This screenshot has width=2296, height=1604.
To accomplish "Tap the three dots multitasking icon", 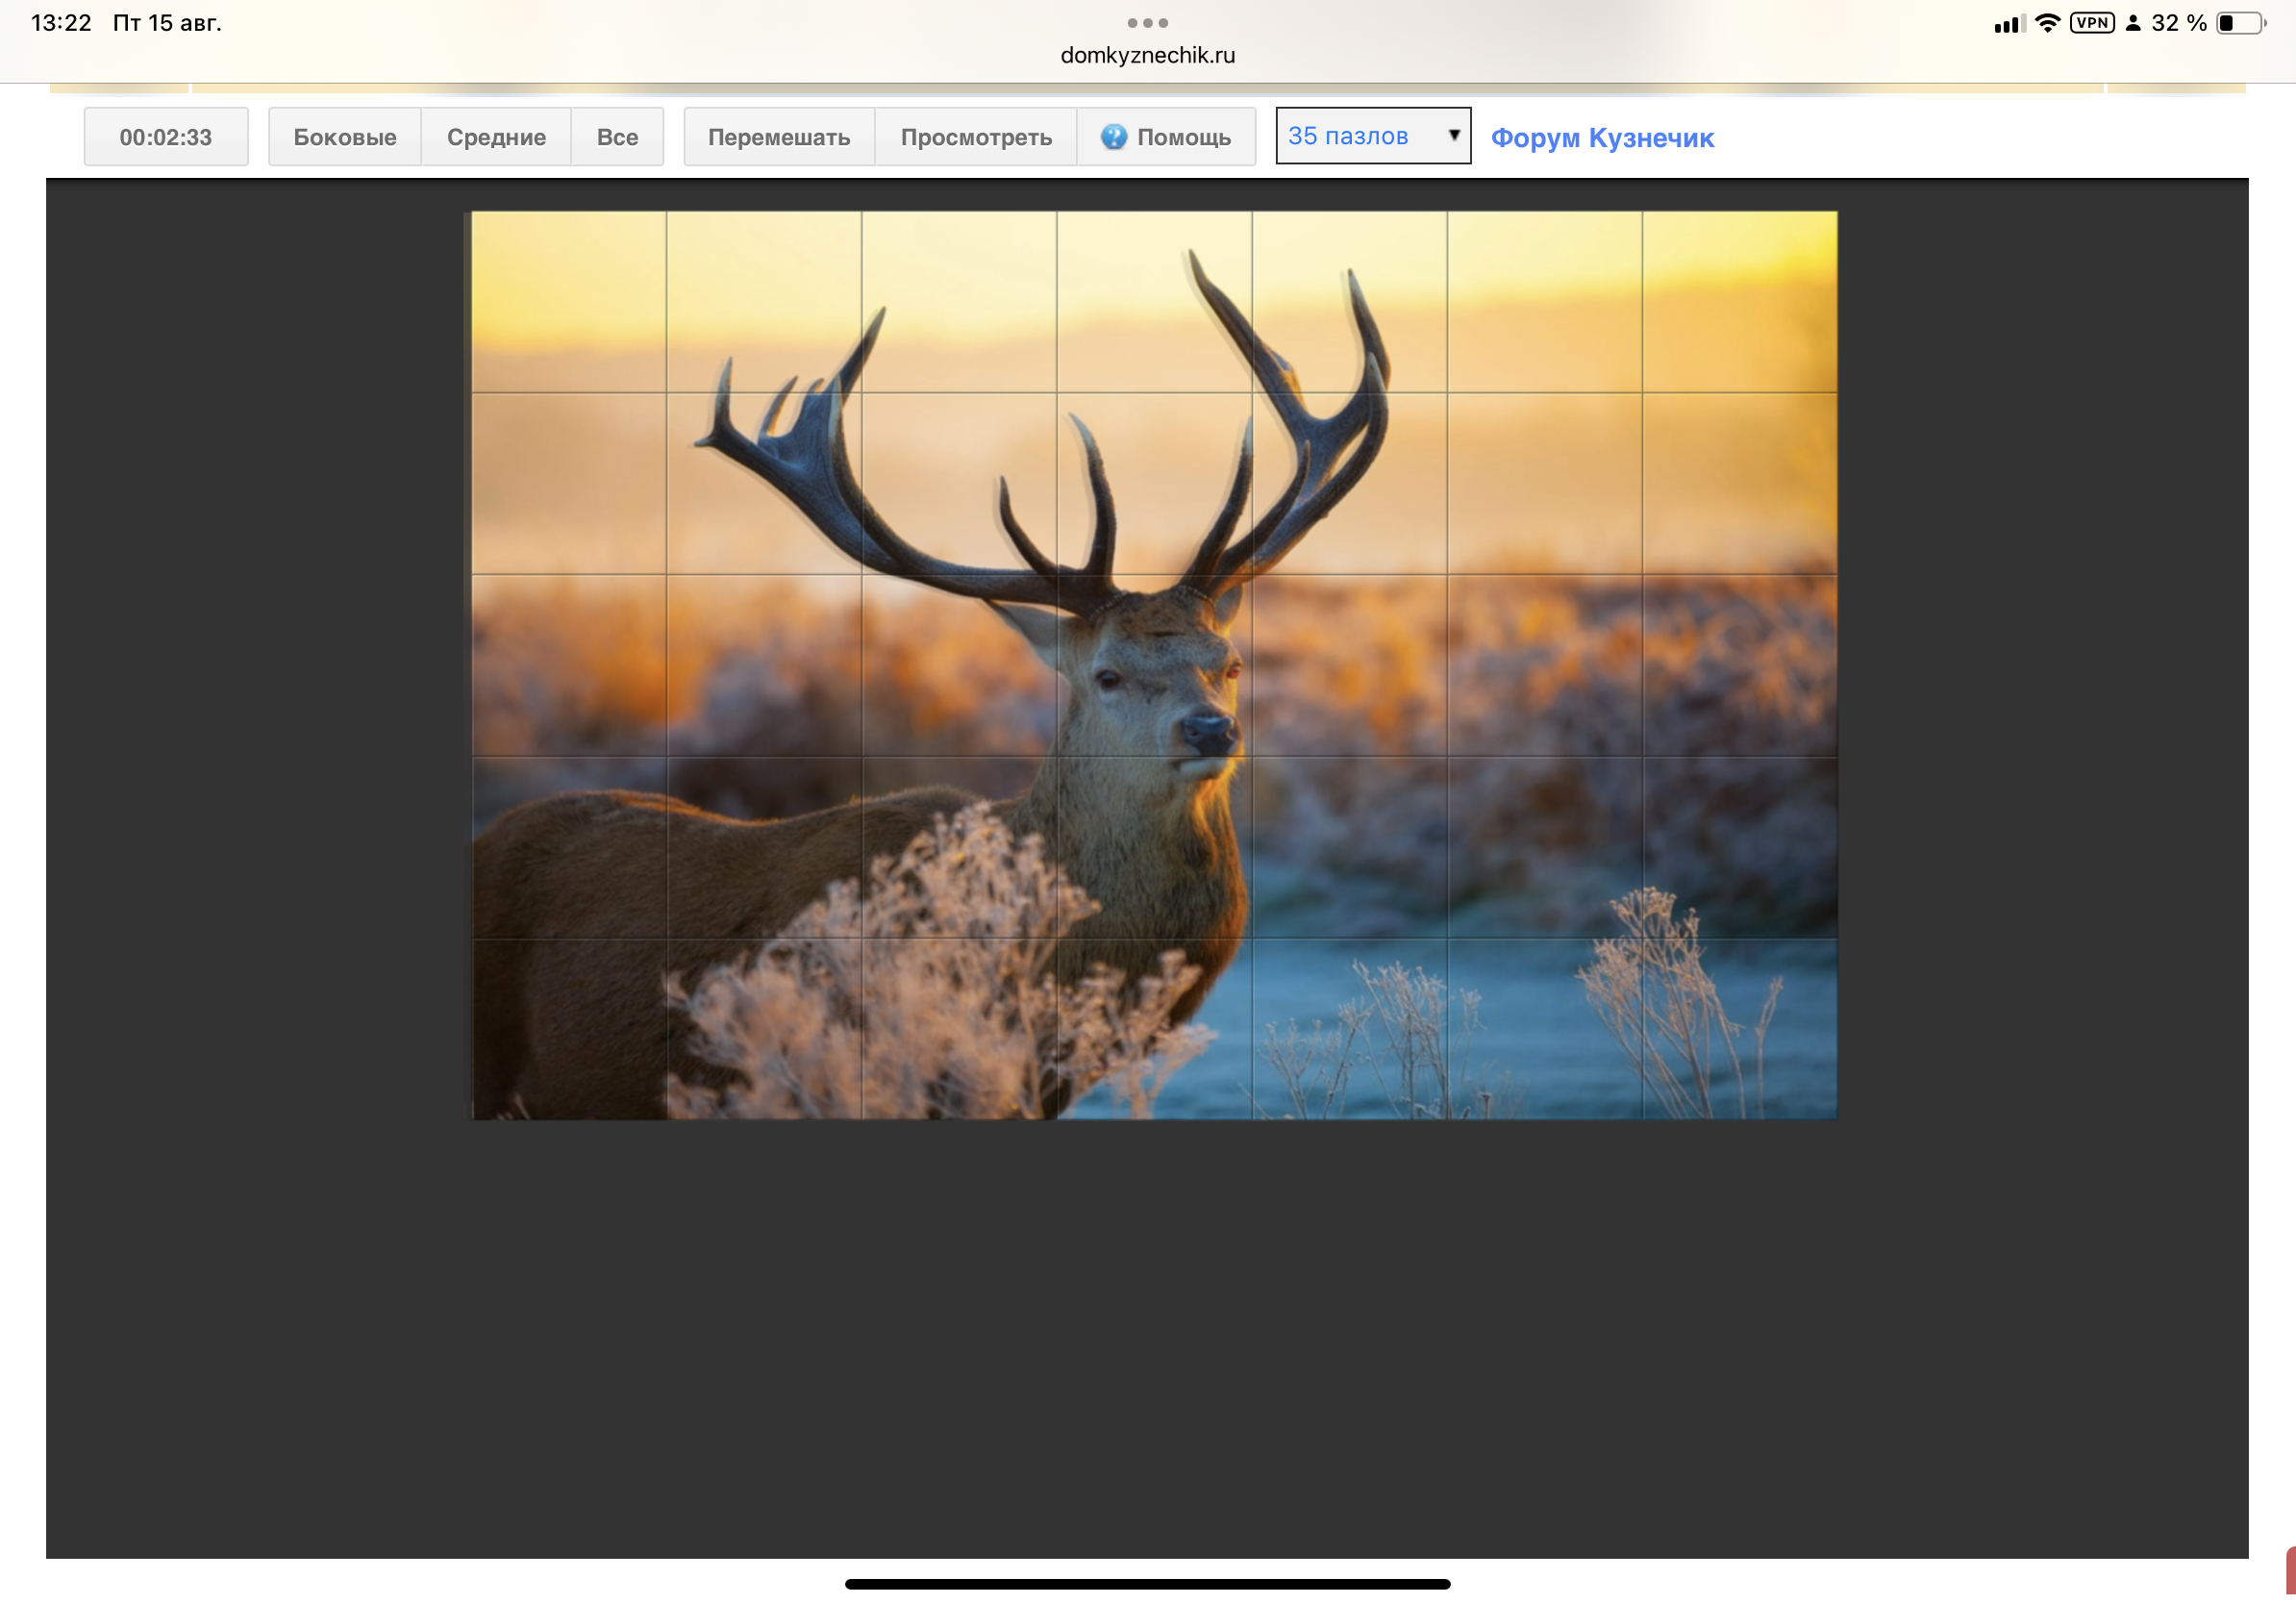I will tap(1148, 22).
